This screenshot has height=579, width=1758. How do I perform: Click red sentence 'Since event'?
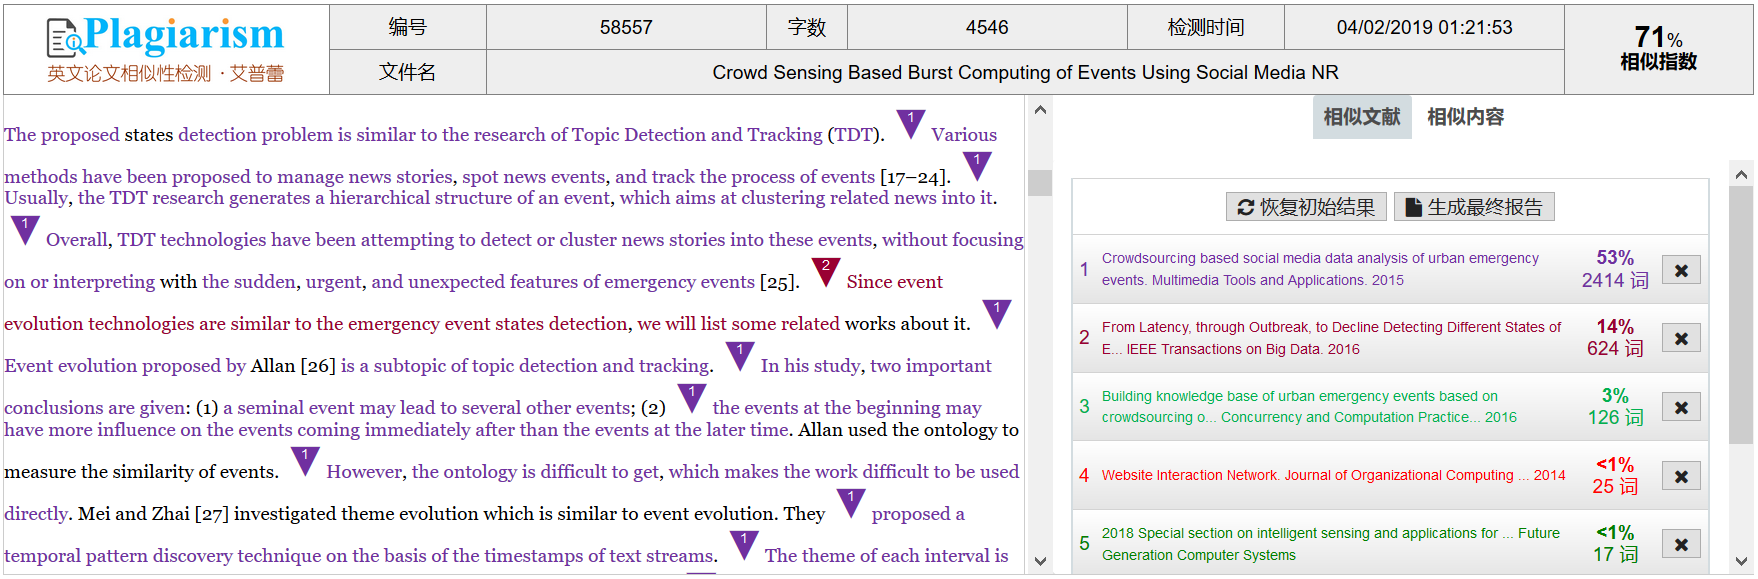point(894,282)
